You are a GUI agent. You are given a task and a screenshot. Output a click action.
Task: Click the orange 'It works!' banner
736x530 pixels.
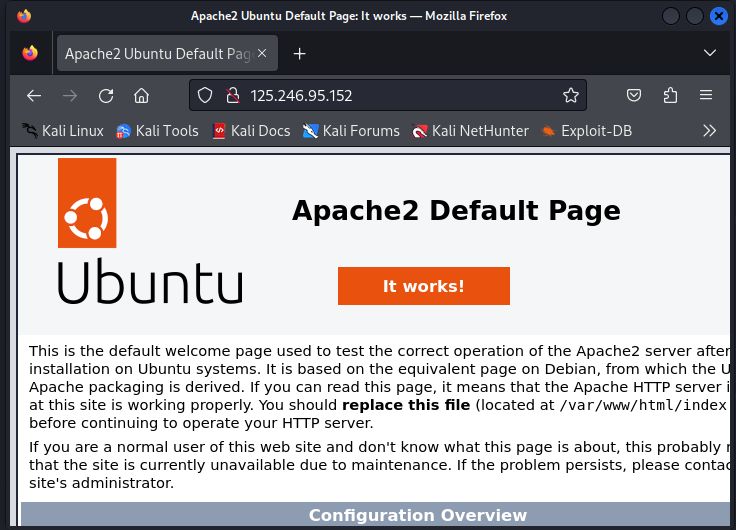[424, 286]
